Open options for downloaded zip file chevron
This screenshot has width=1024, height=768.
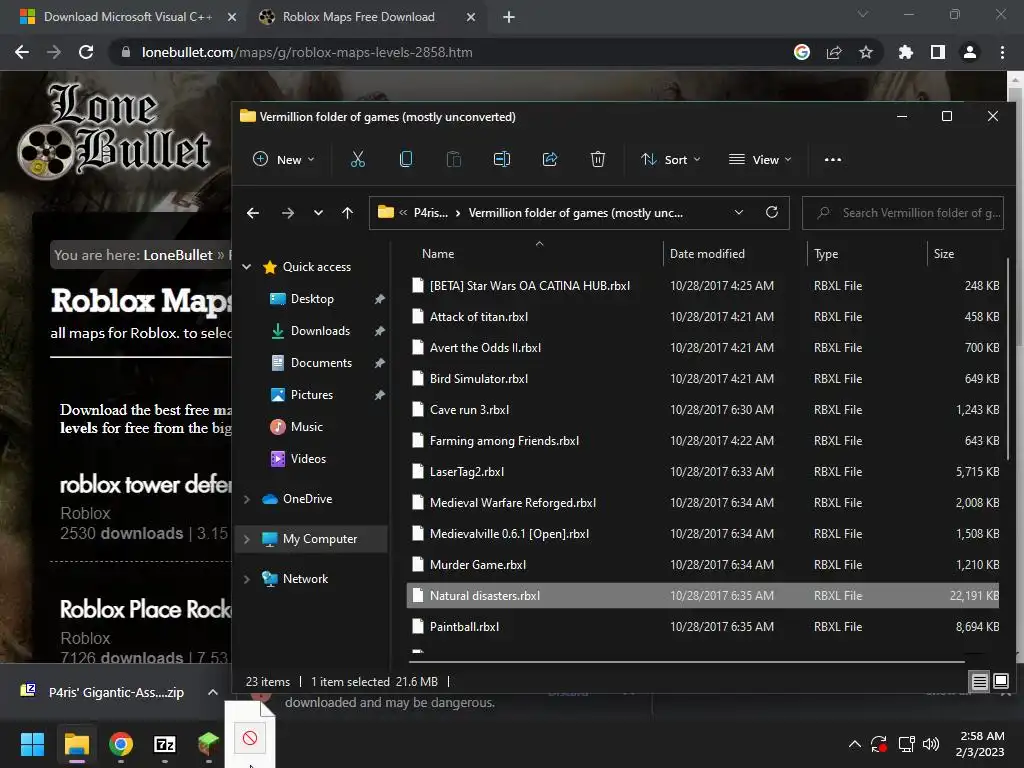pyautogui.click(x=213, y=692)
